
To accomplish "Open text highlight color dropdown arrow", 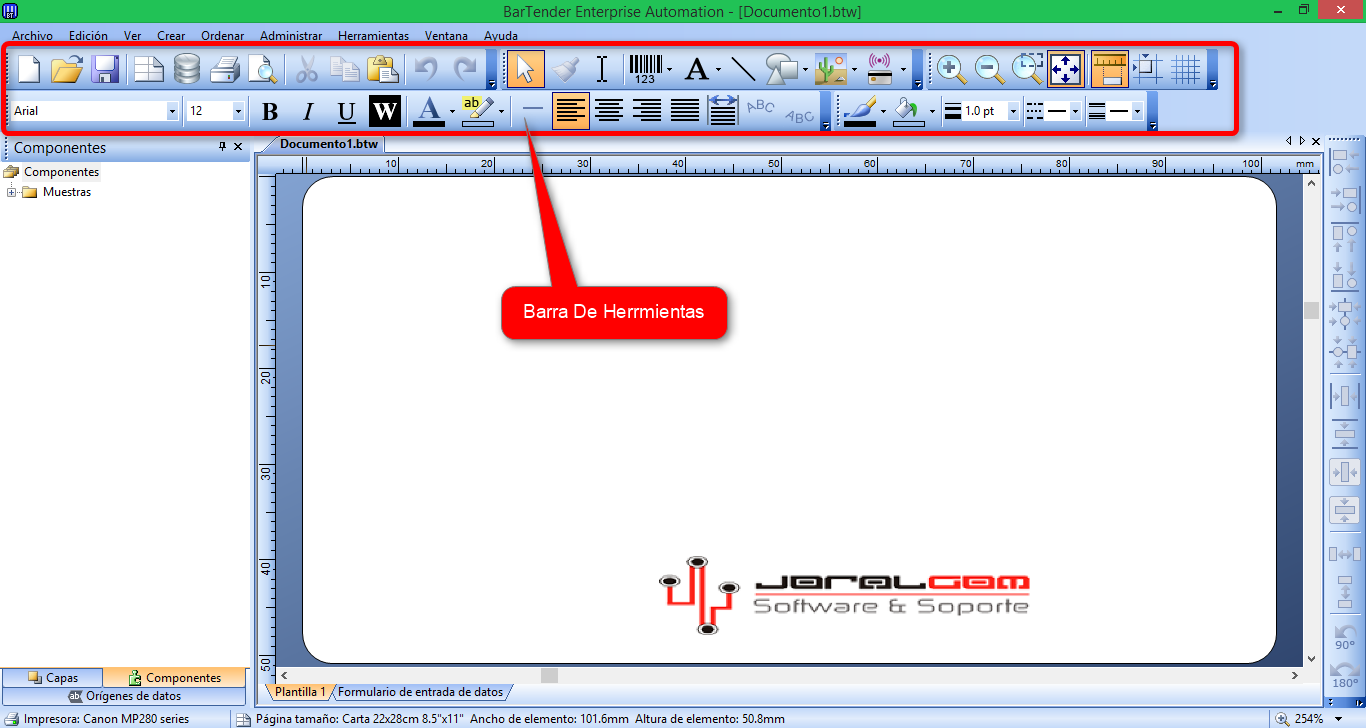I will 501,111.
